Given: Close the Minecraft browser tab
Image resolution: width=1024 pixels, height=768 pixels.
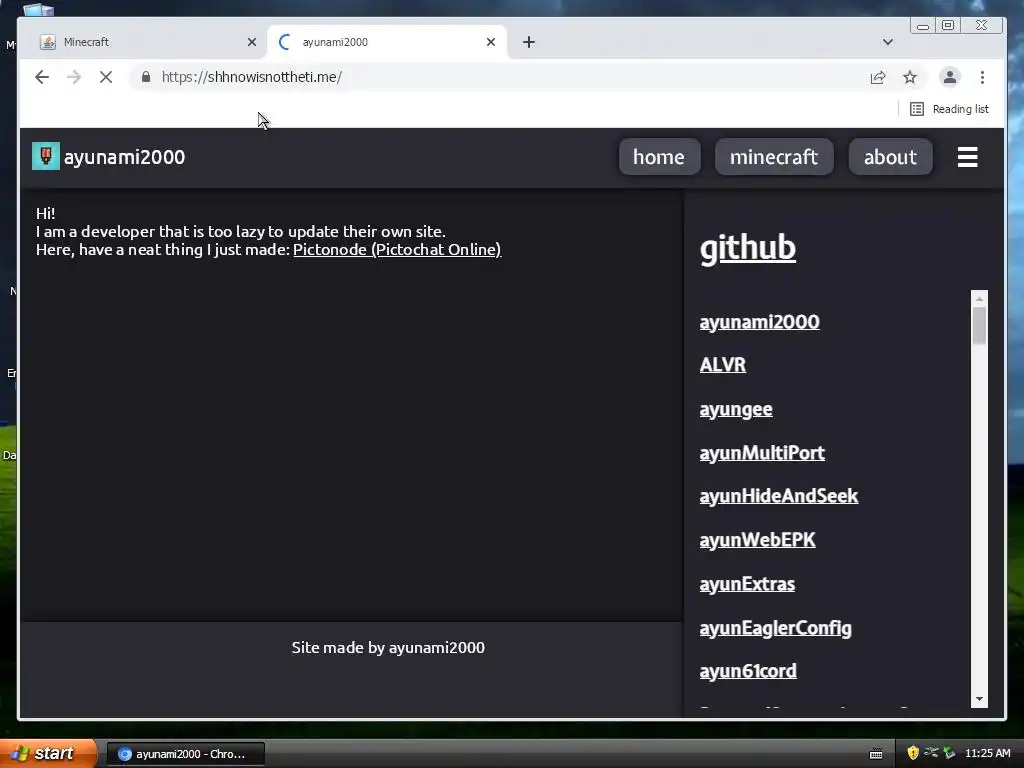Looking at the screenshot, I should click(252, 42).
